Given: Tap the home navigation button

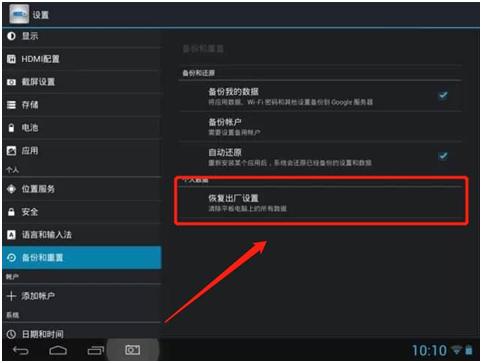Looking at the screenshot, I should click(58, 350).
